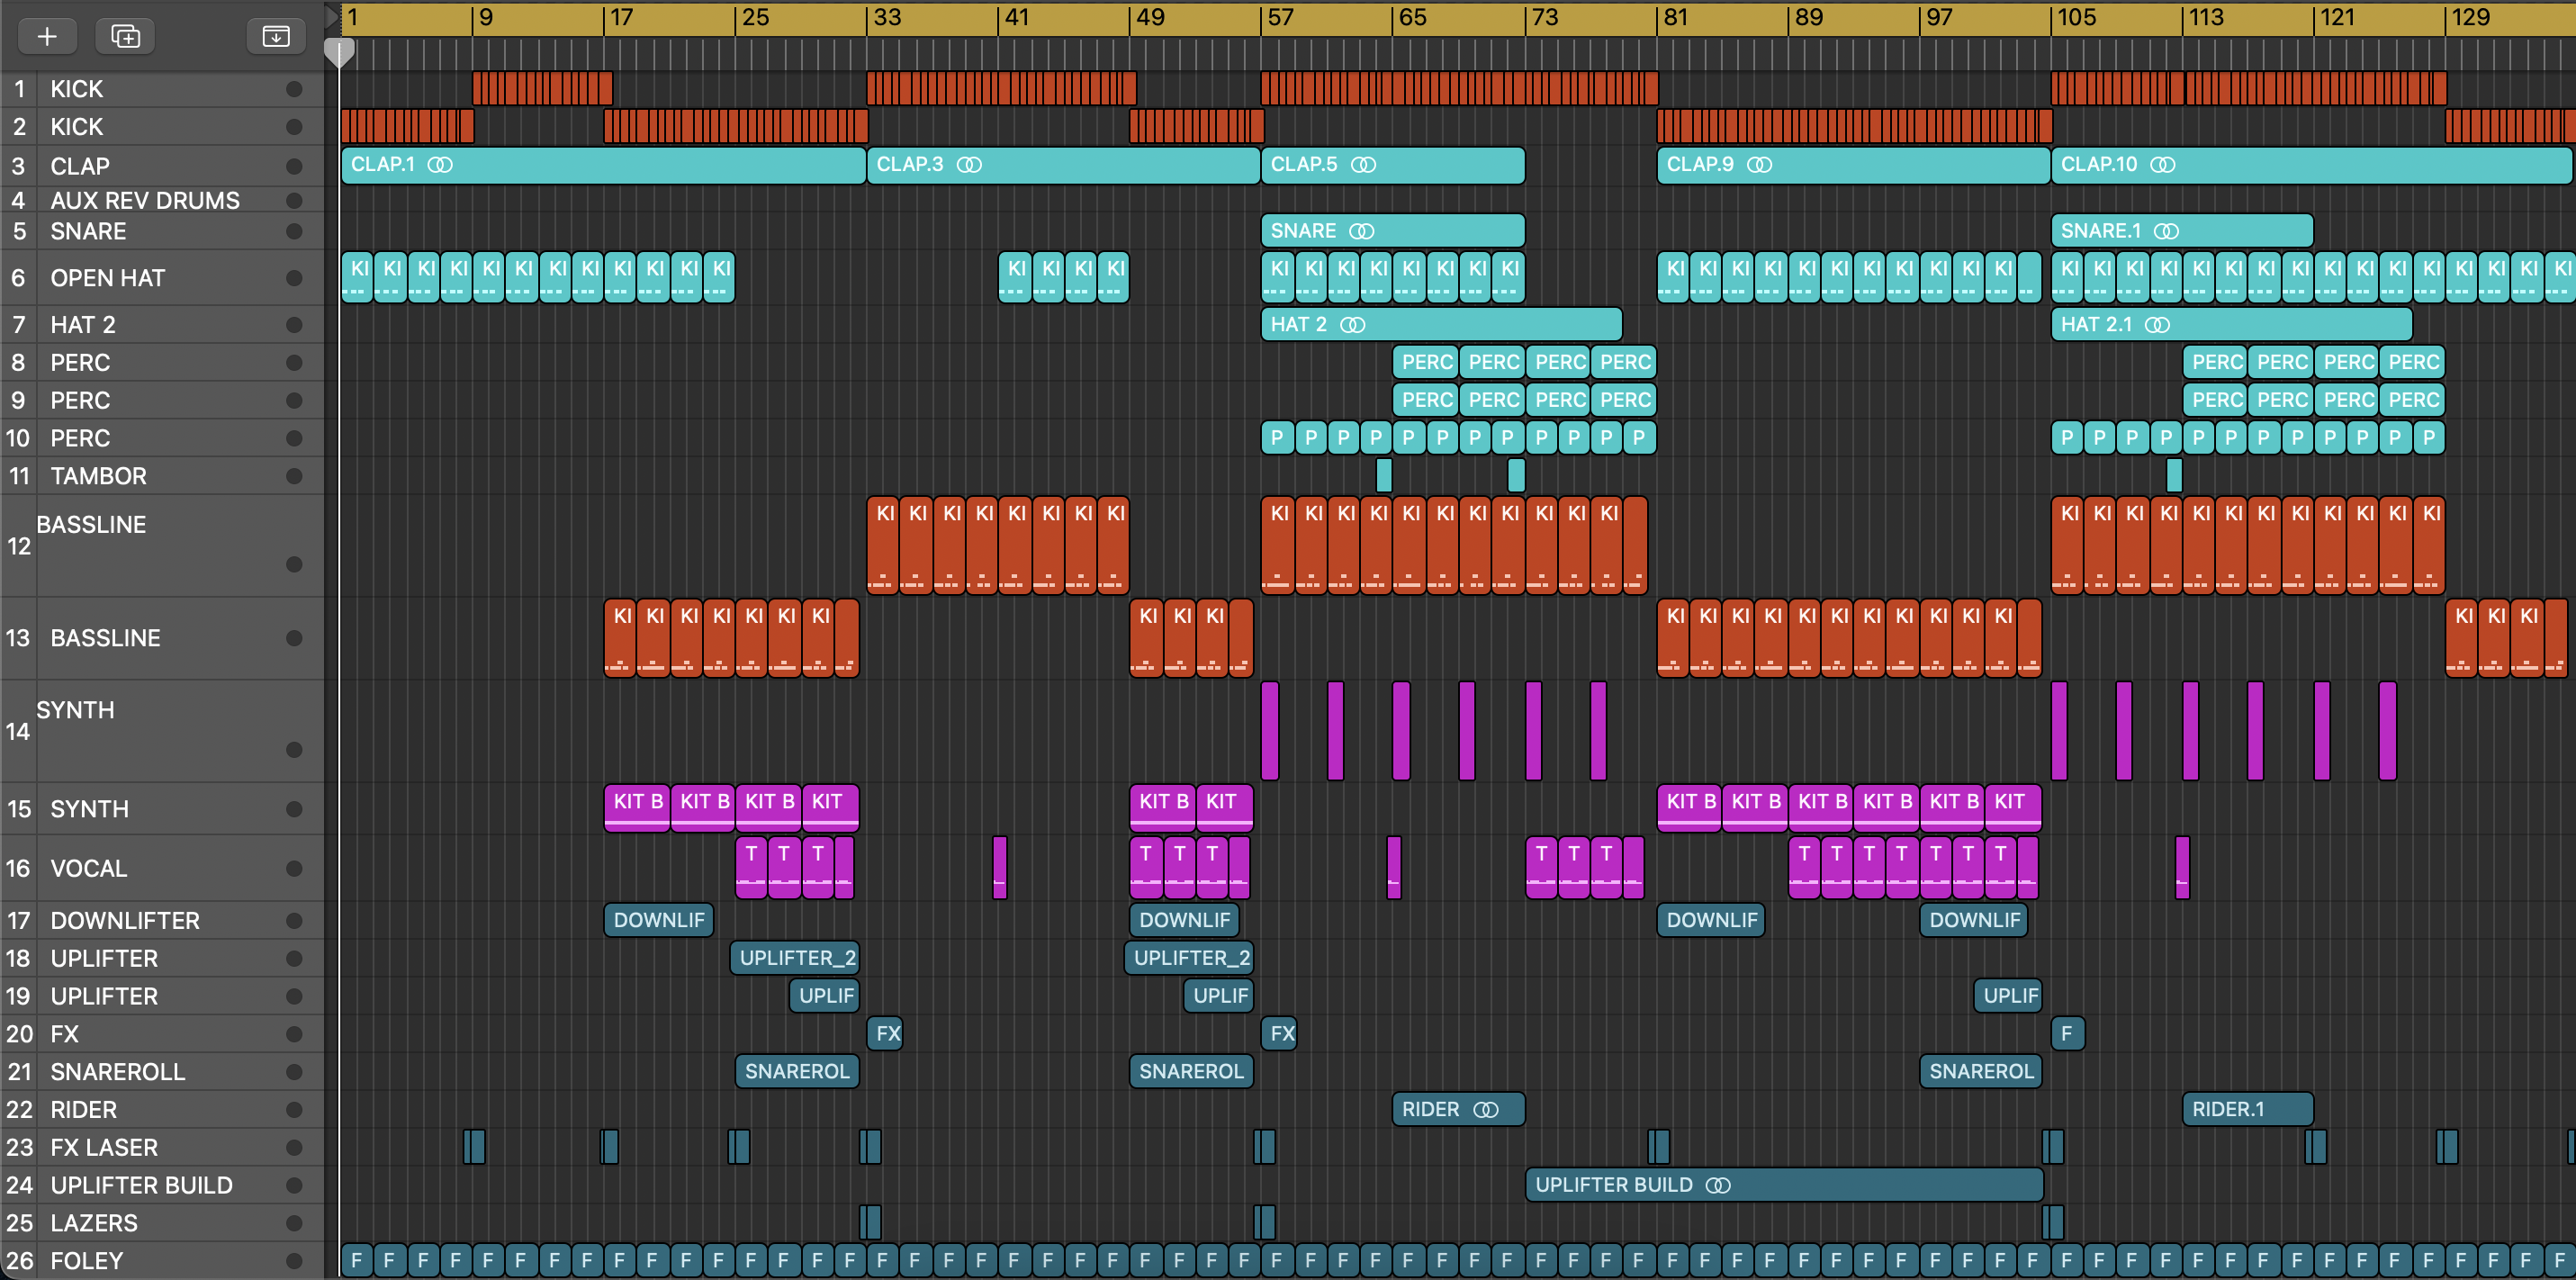The width and height of the screenshot is (2576, 1280).
Task: Toggle the enable dot on CLAP track
Action: [294, 166]
